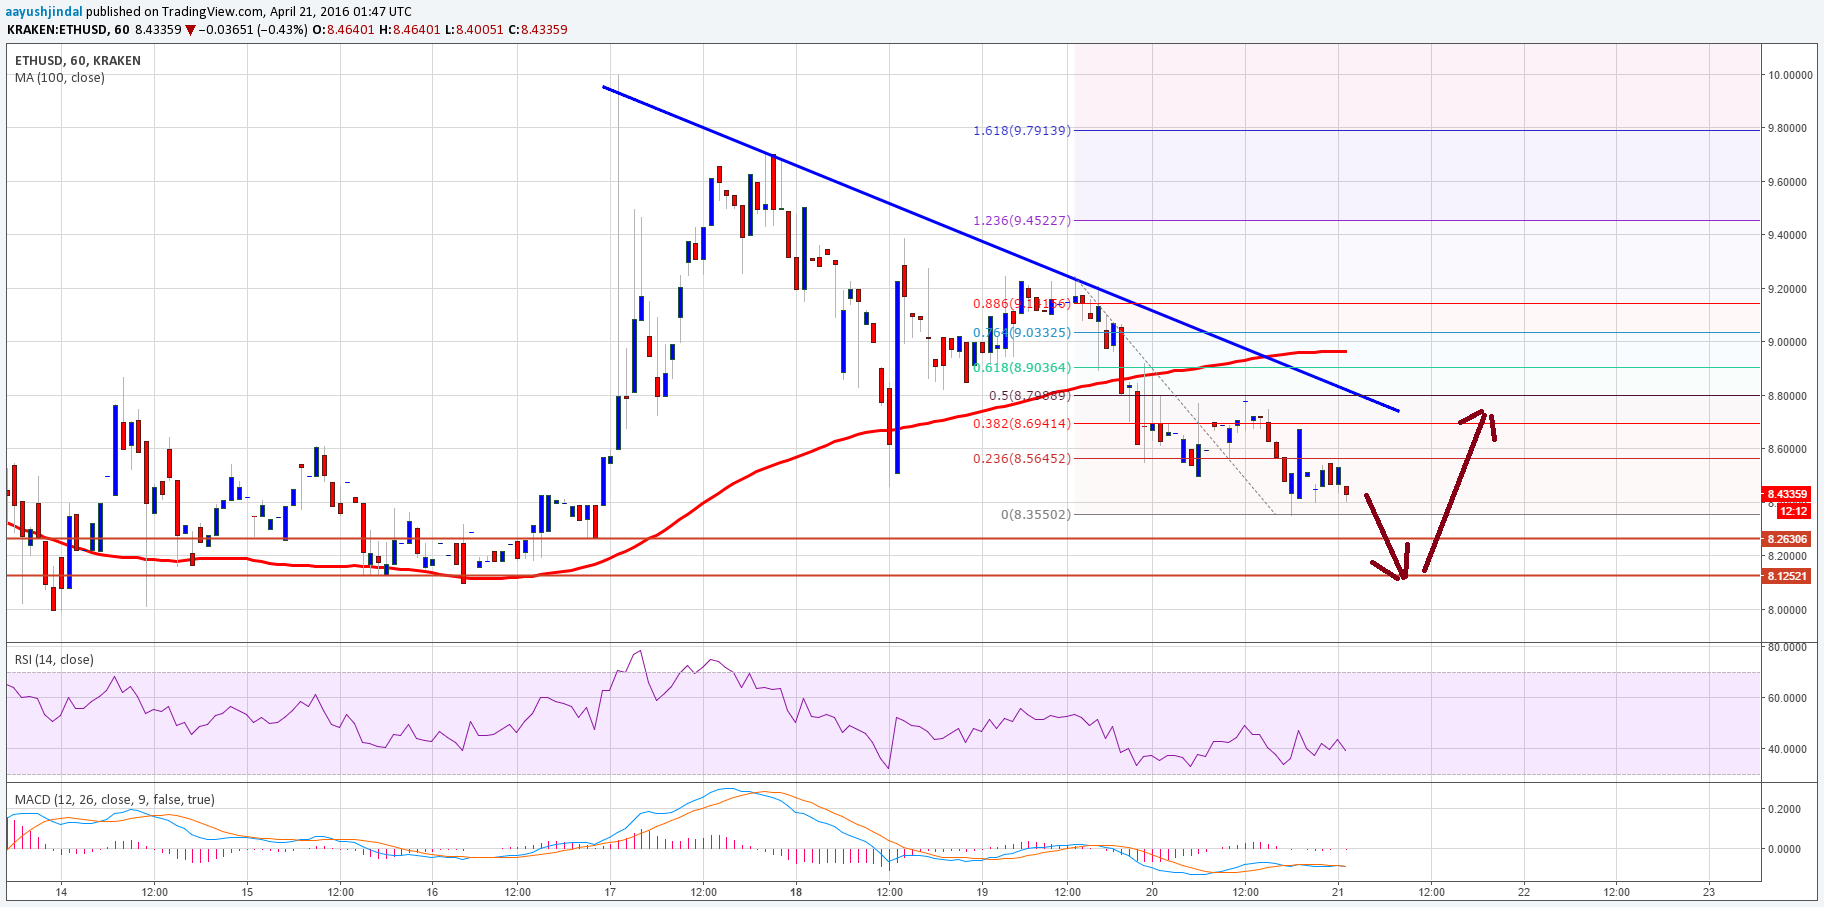Click the 0.382(8.69414) Fibonacci label

tap(1021, 424)
